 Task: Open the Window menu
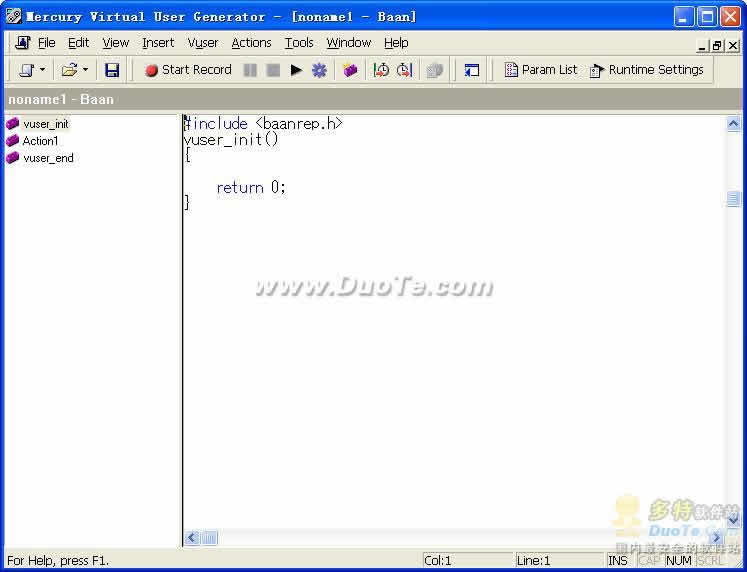coord(349,43)
